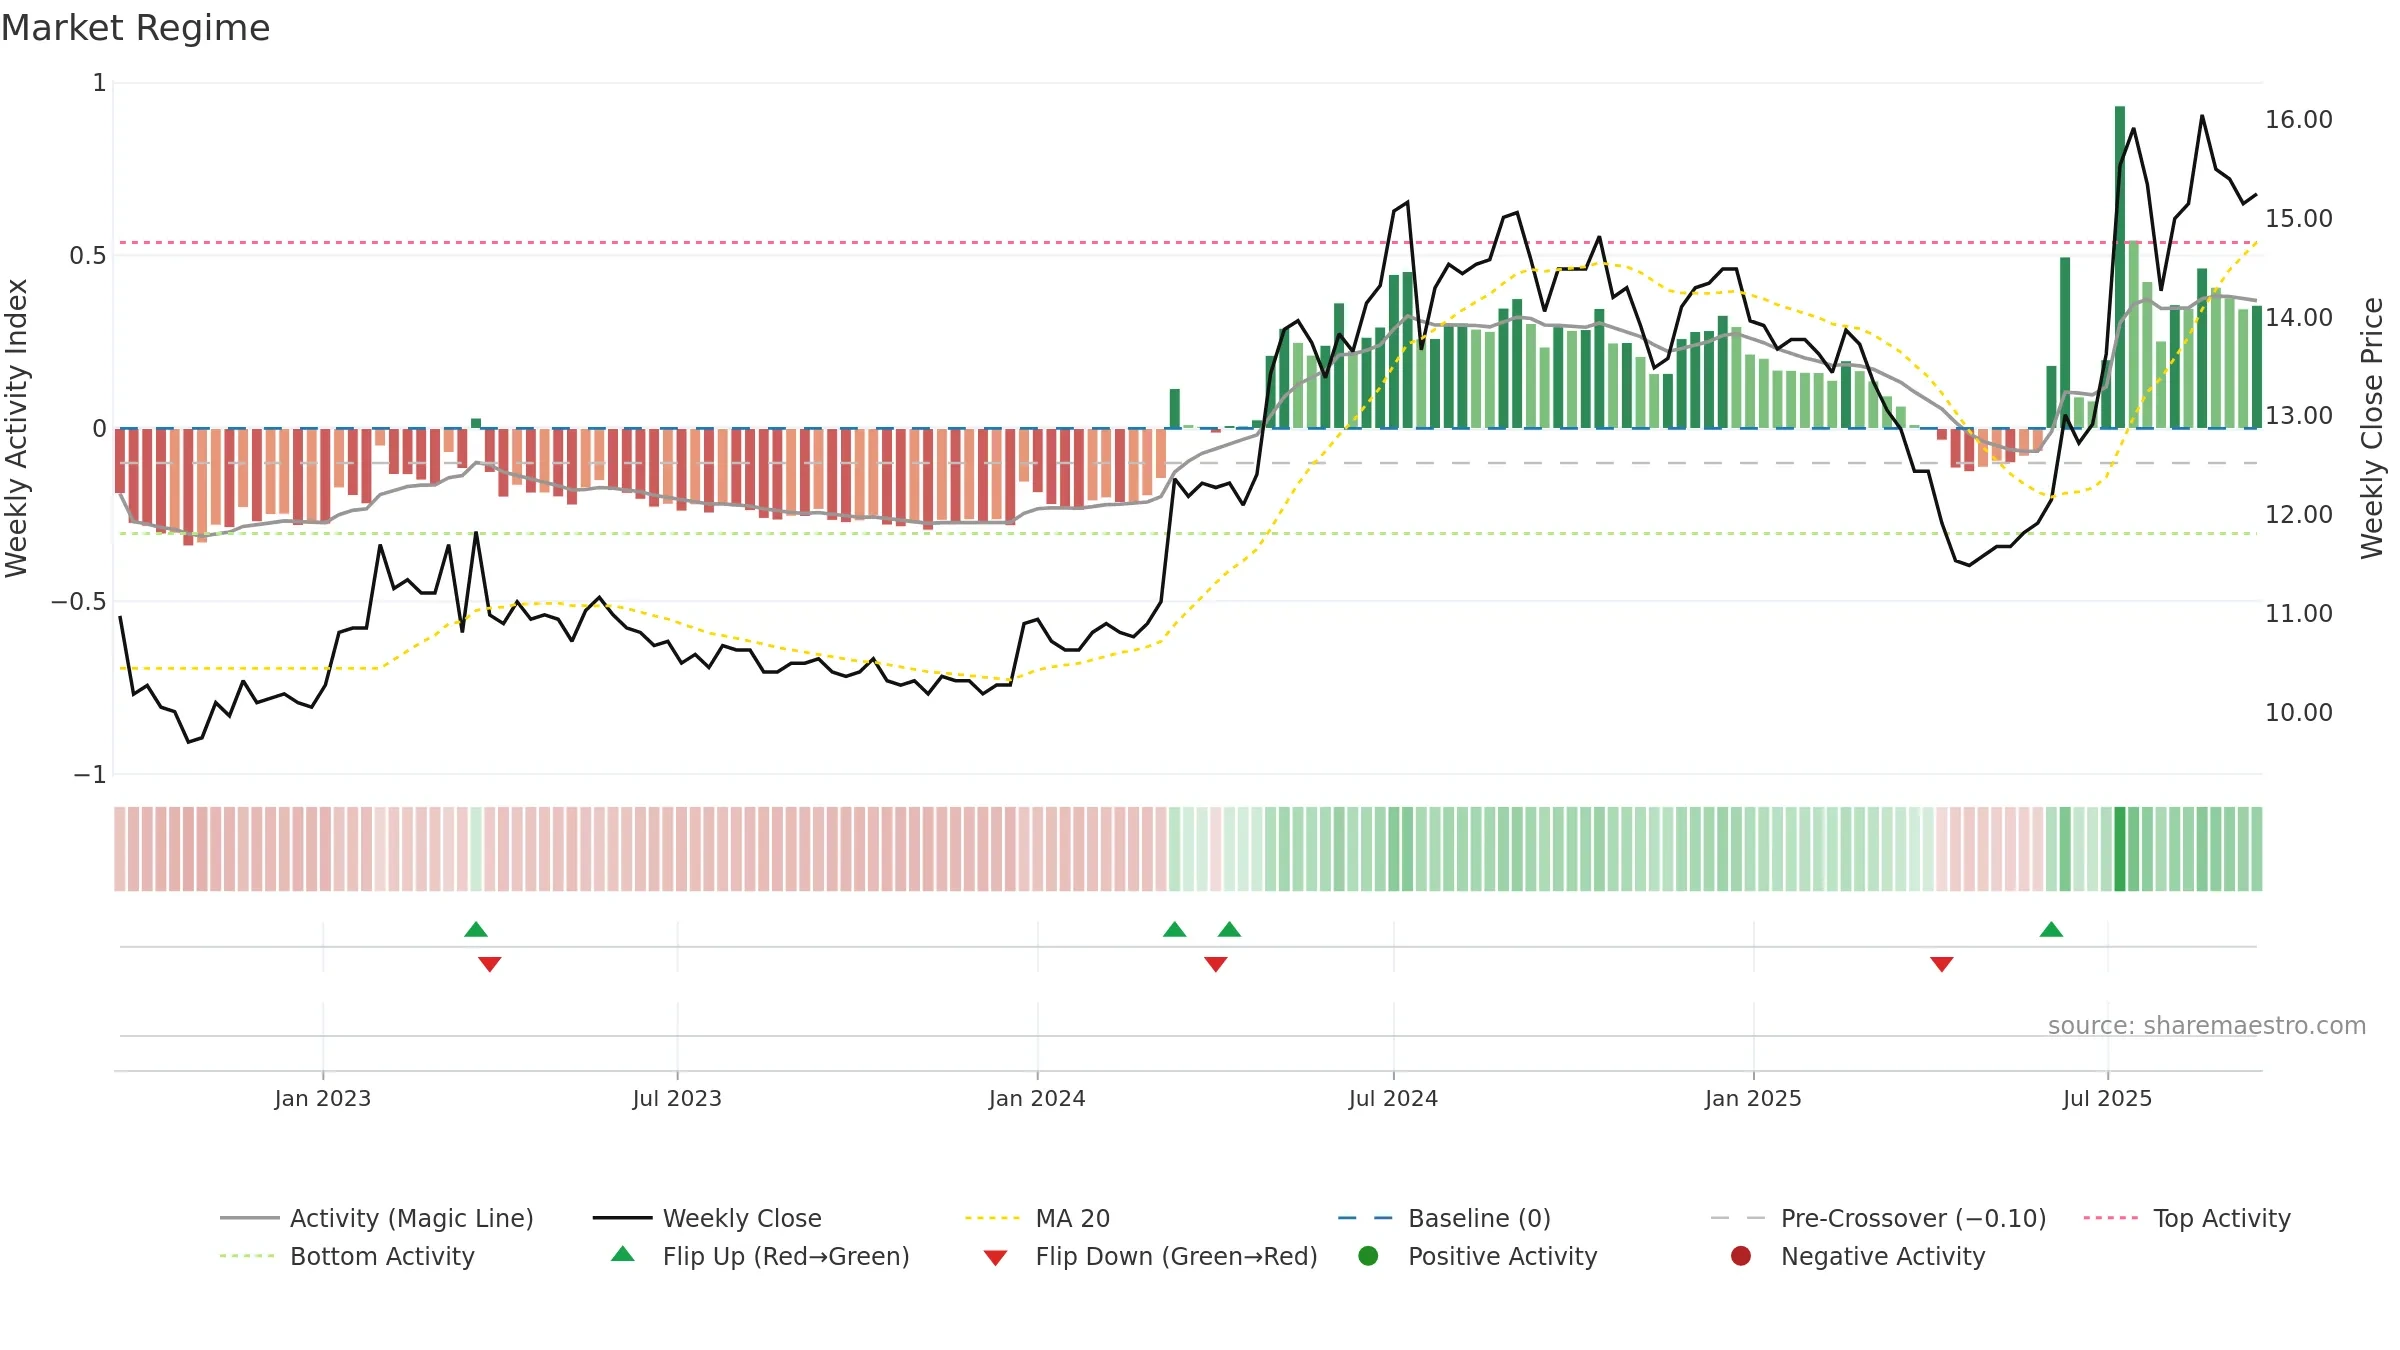The image size is (2400, 1350).
Task: Toggle Activity (Magic Line) legend entry
Action: pos(377,1218)
